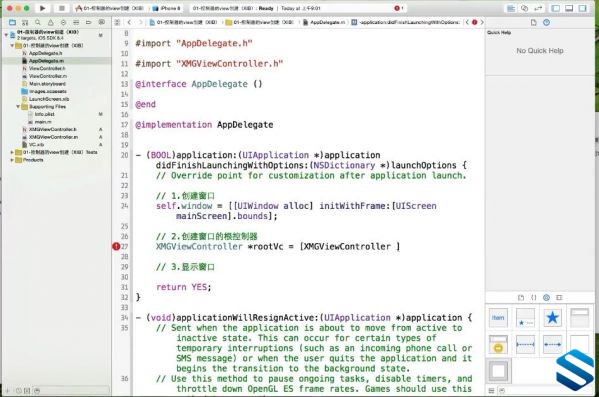The height and width of the screenshot is (397, 599).
Task: Select the Fixed Space Bar Button object
Action: click(525, 345)
